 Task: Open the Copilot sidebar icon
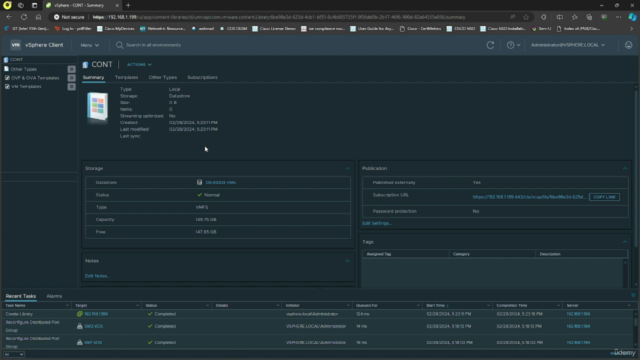(632, 17)
